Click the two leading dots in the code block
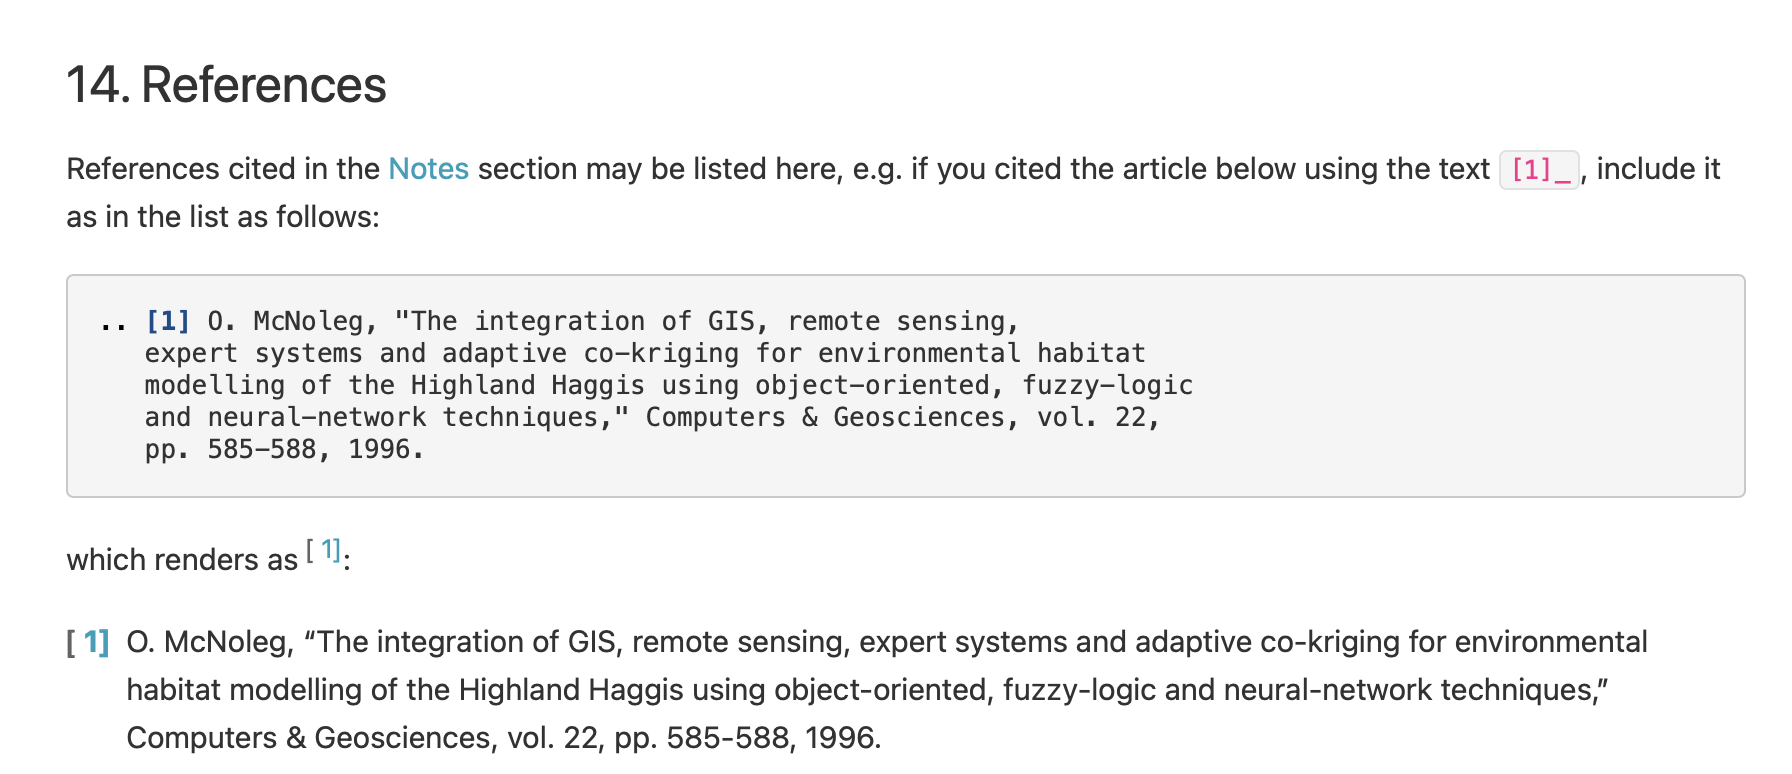This screenshot has width=1792, height=774. pos(113,321)
